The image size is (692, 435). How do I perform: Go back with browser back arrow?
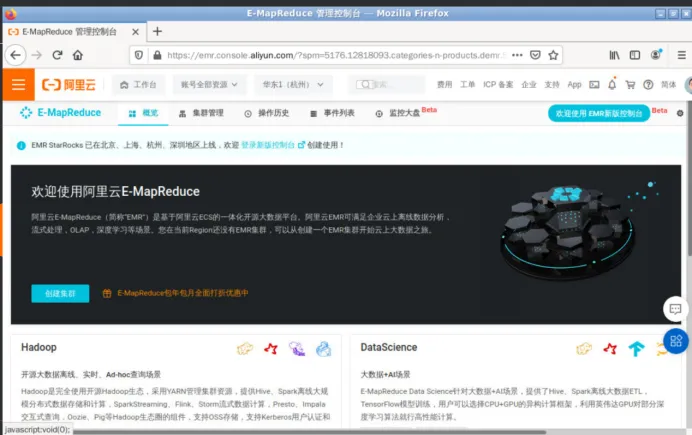coord(15,55)
